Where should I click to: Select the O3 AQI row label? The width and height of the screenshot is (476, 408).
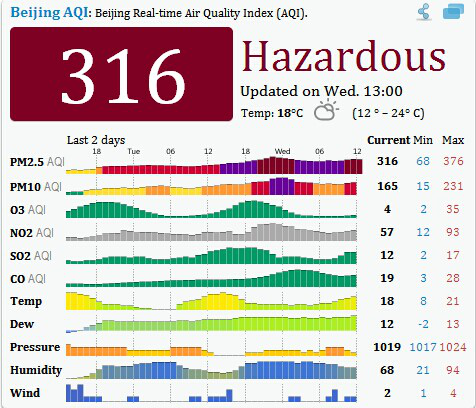pyautogui.click(x=28, y=210)
